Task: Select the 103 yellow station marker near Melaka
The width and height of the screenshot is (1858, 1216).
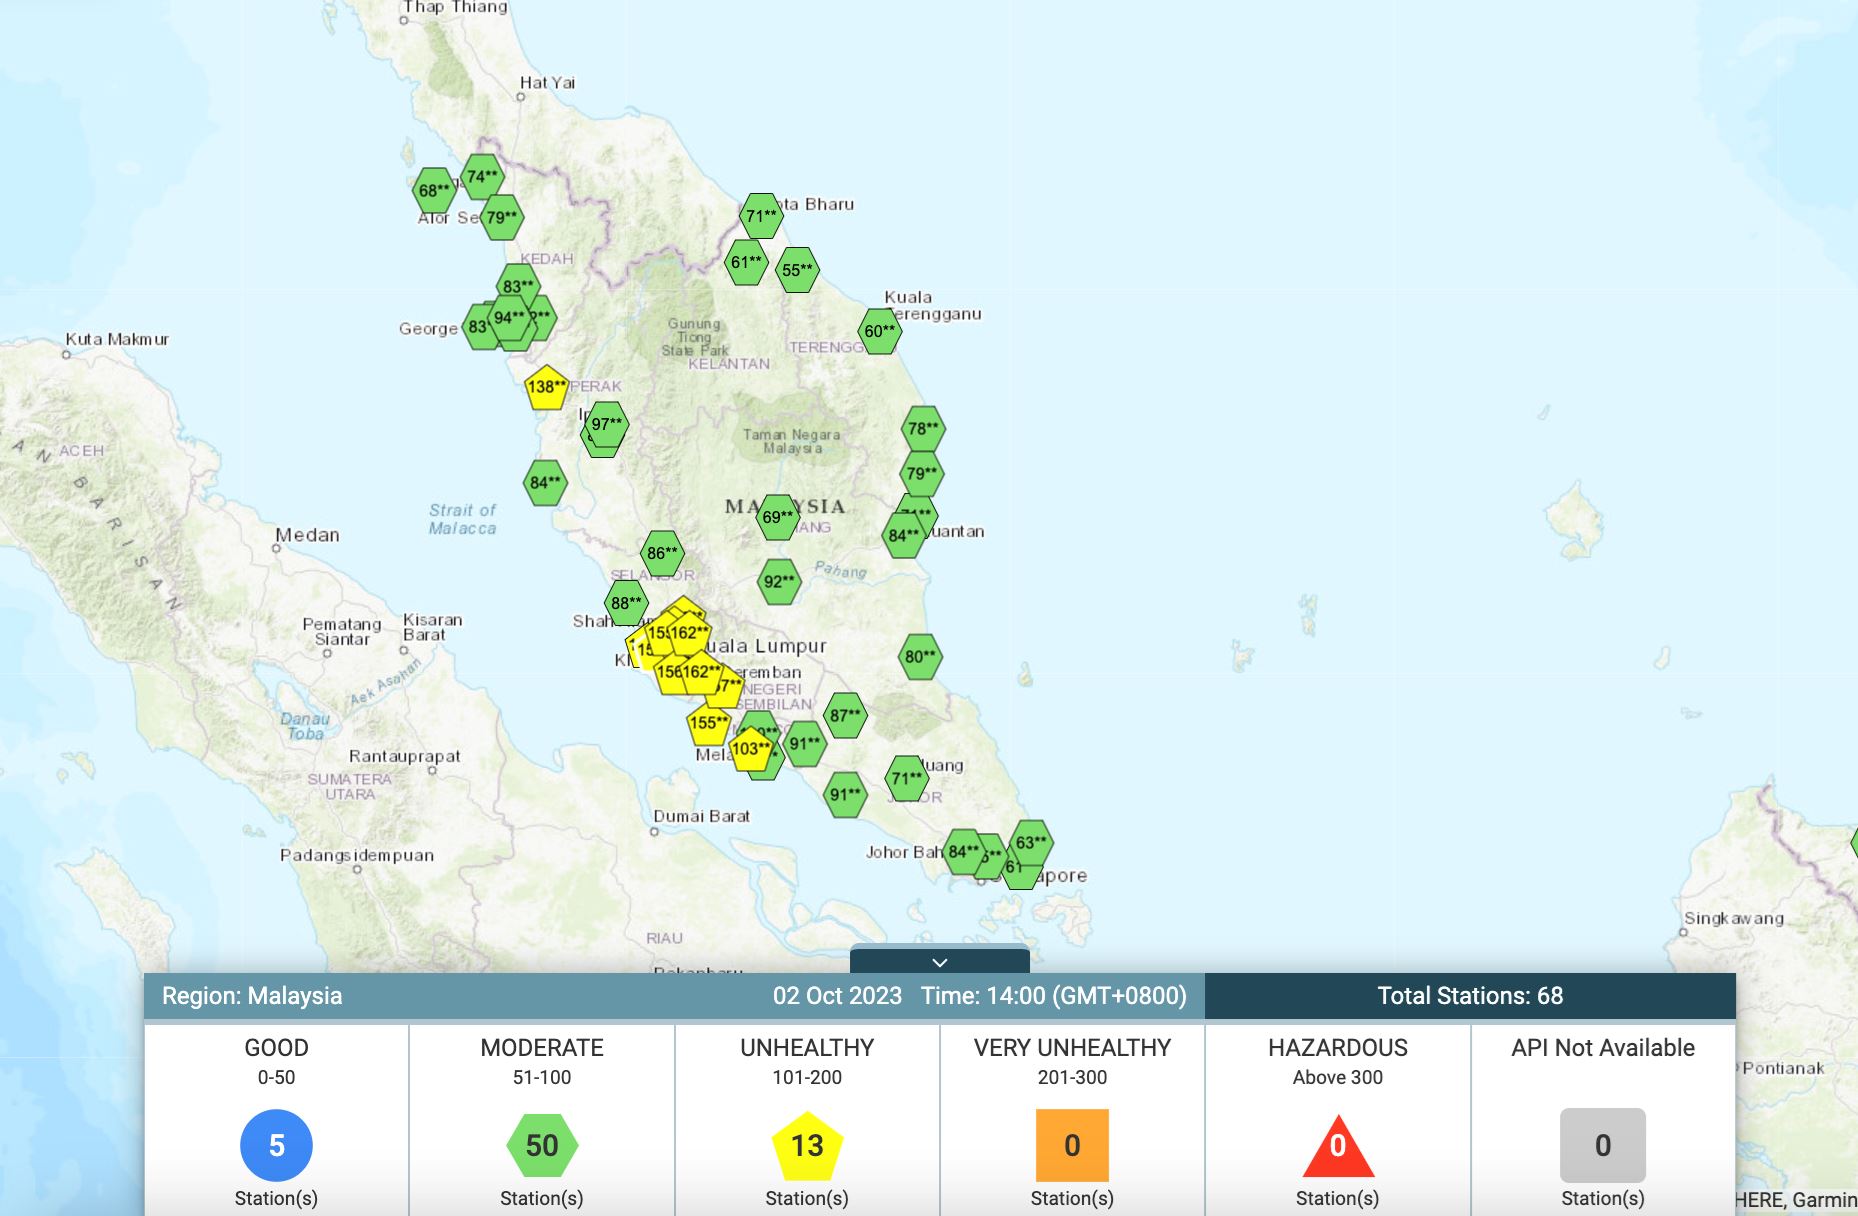Action: tap(750, 749)
